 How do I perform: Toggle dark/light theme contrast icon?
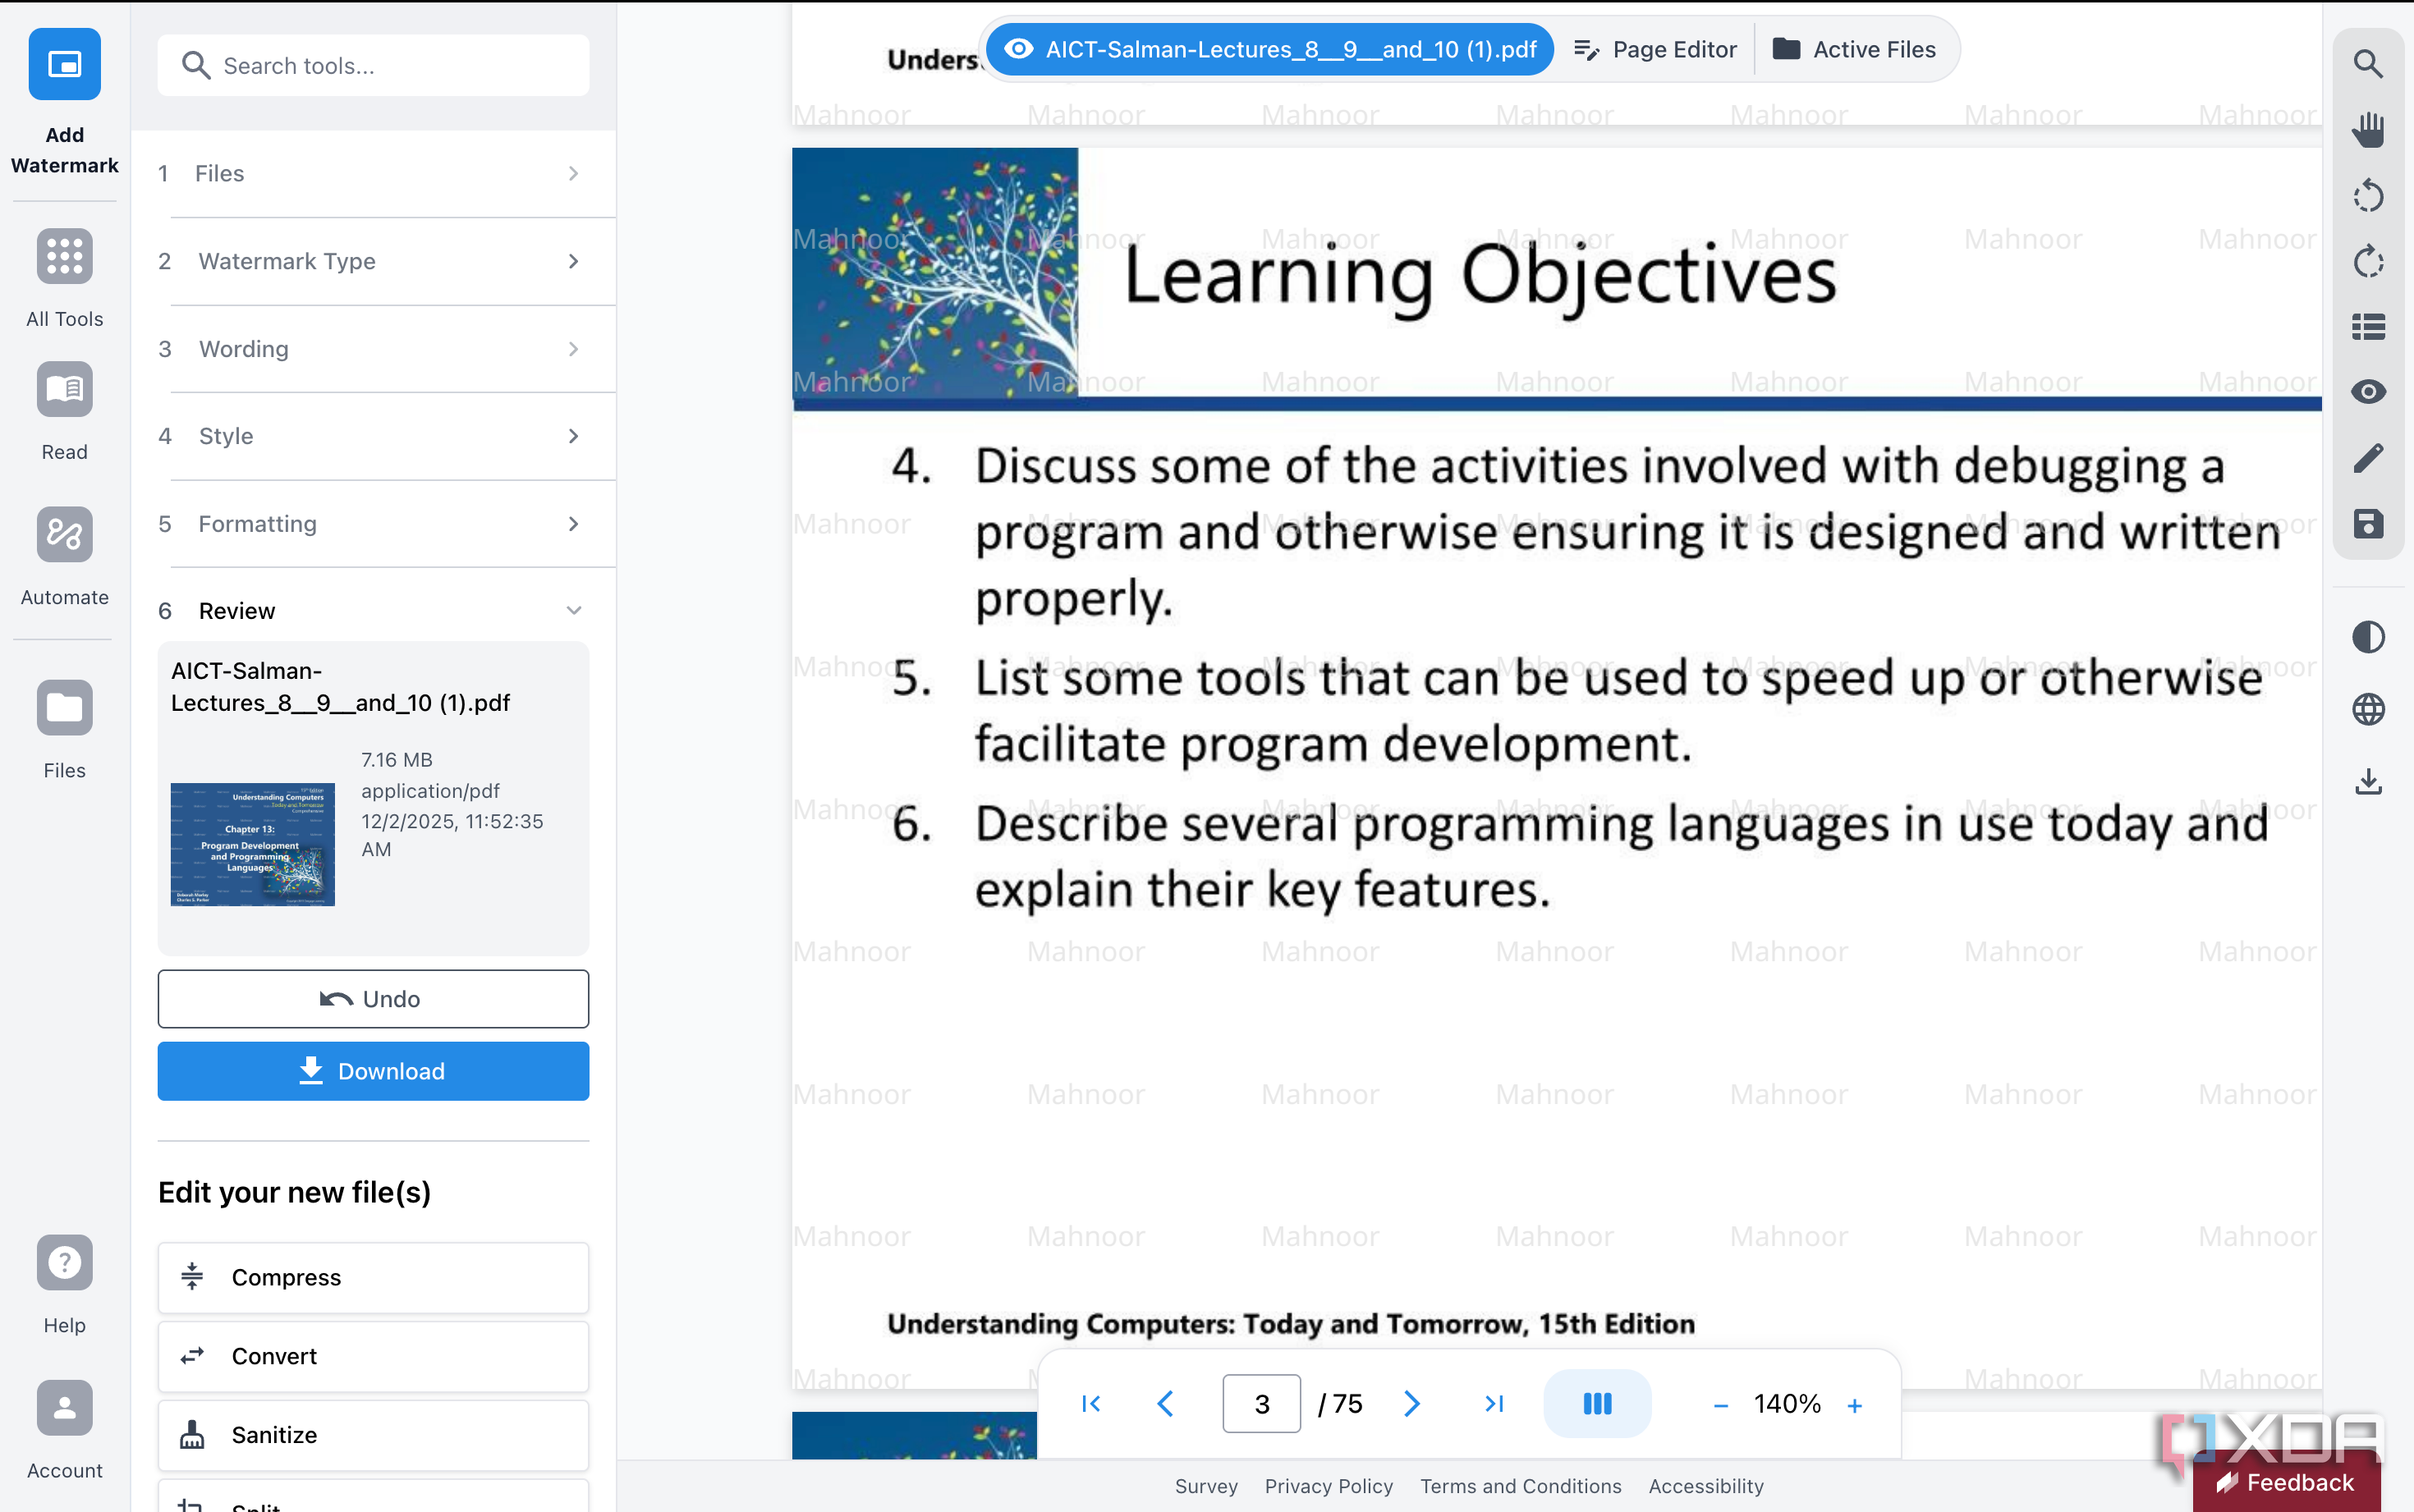[2367, 637]
